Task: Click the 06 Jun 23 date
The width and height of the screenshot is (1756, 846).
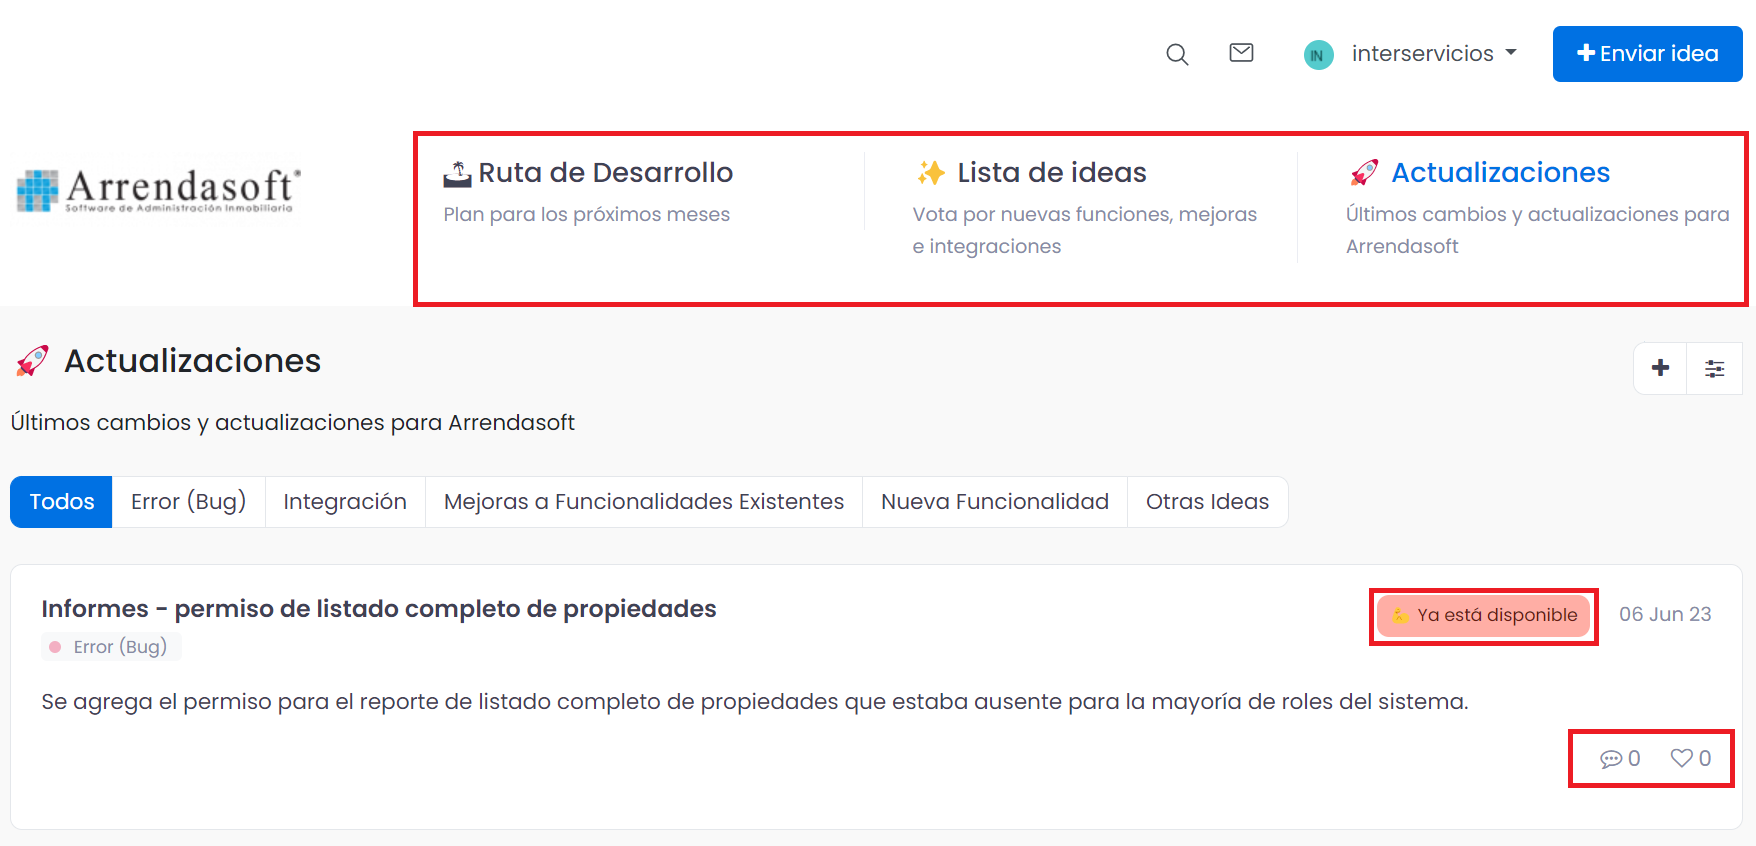Action: (1665, 614)
